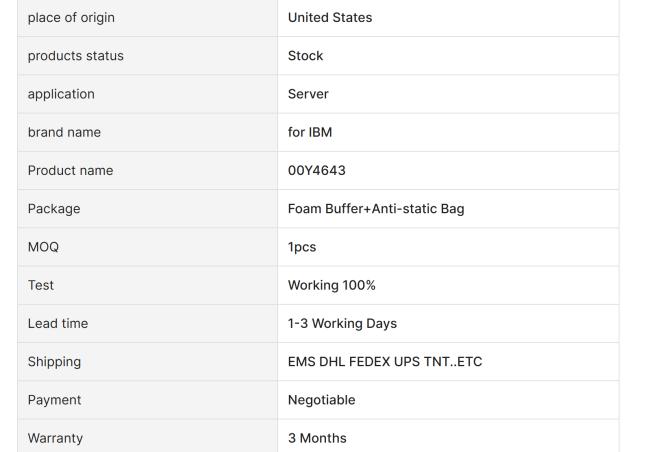Click the 'Warranty' row label
The height and width of the screenshot is (452, 650).
coord(55,438)
